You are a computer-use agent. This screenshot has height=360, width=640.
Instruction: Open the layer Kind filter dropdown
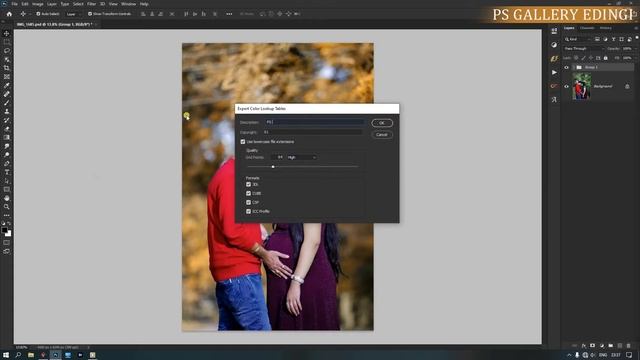[578, 39]
